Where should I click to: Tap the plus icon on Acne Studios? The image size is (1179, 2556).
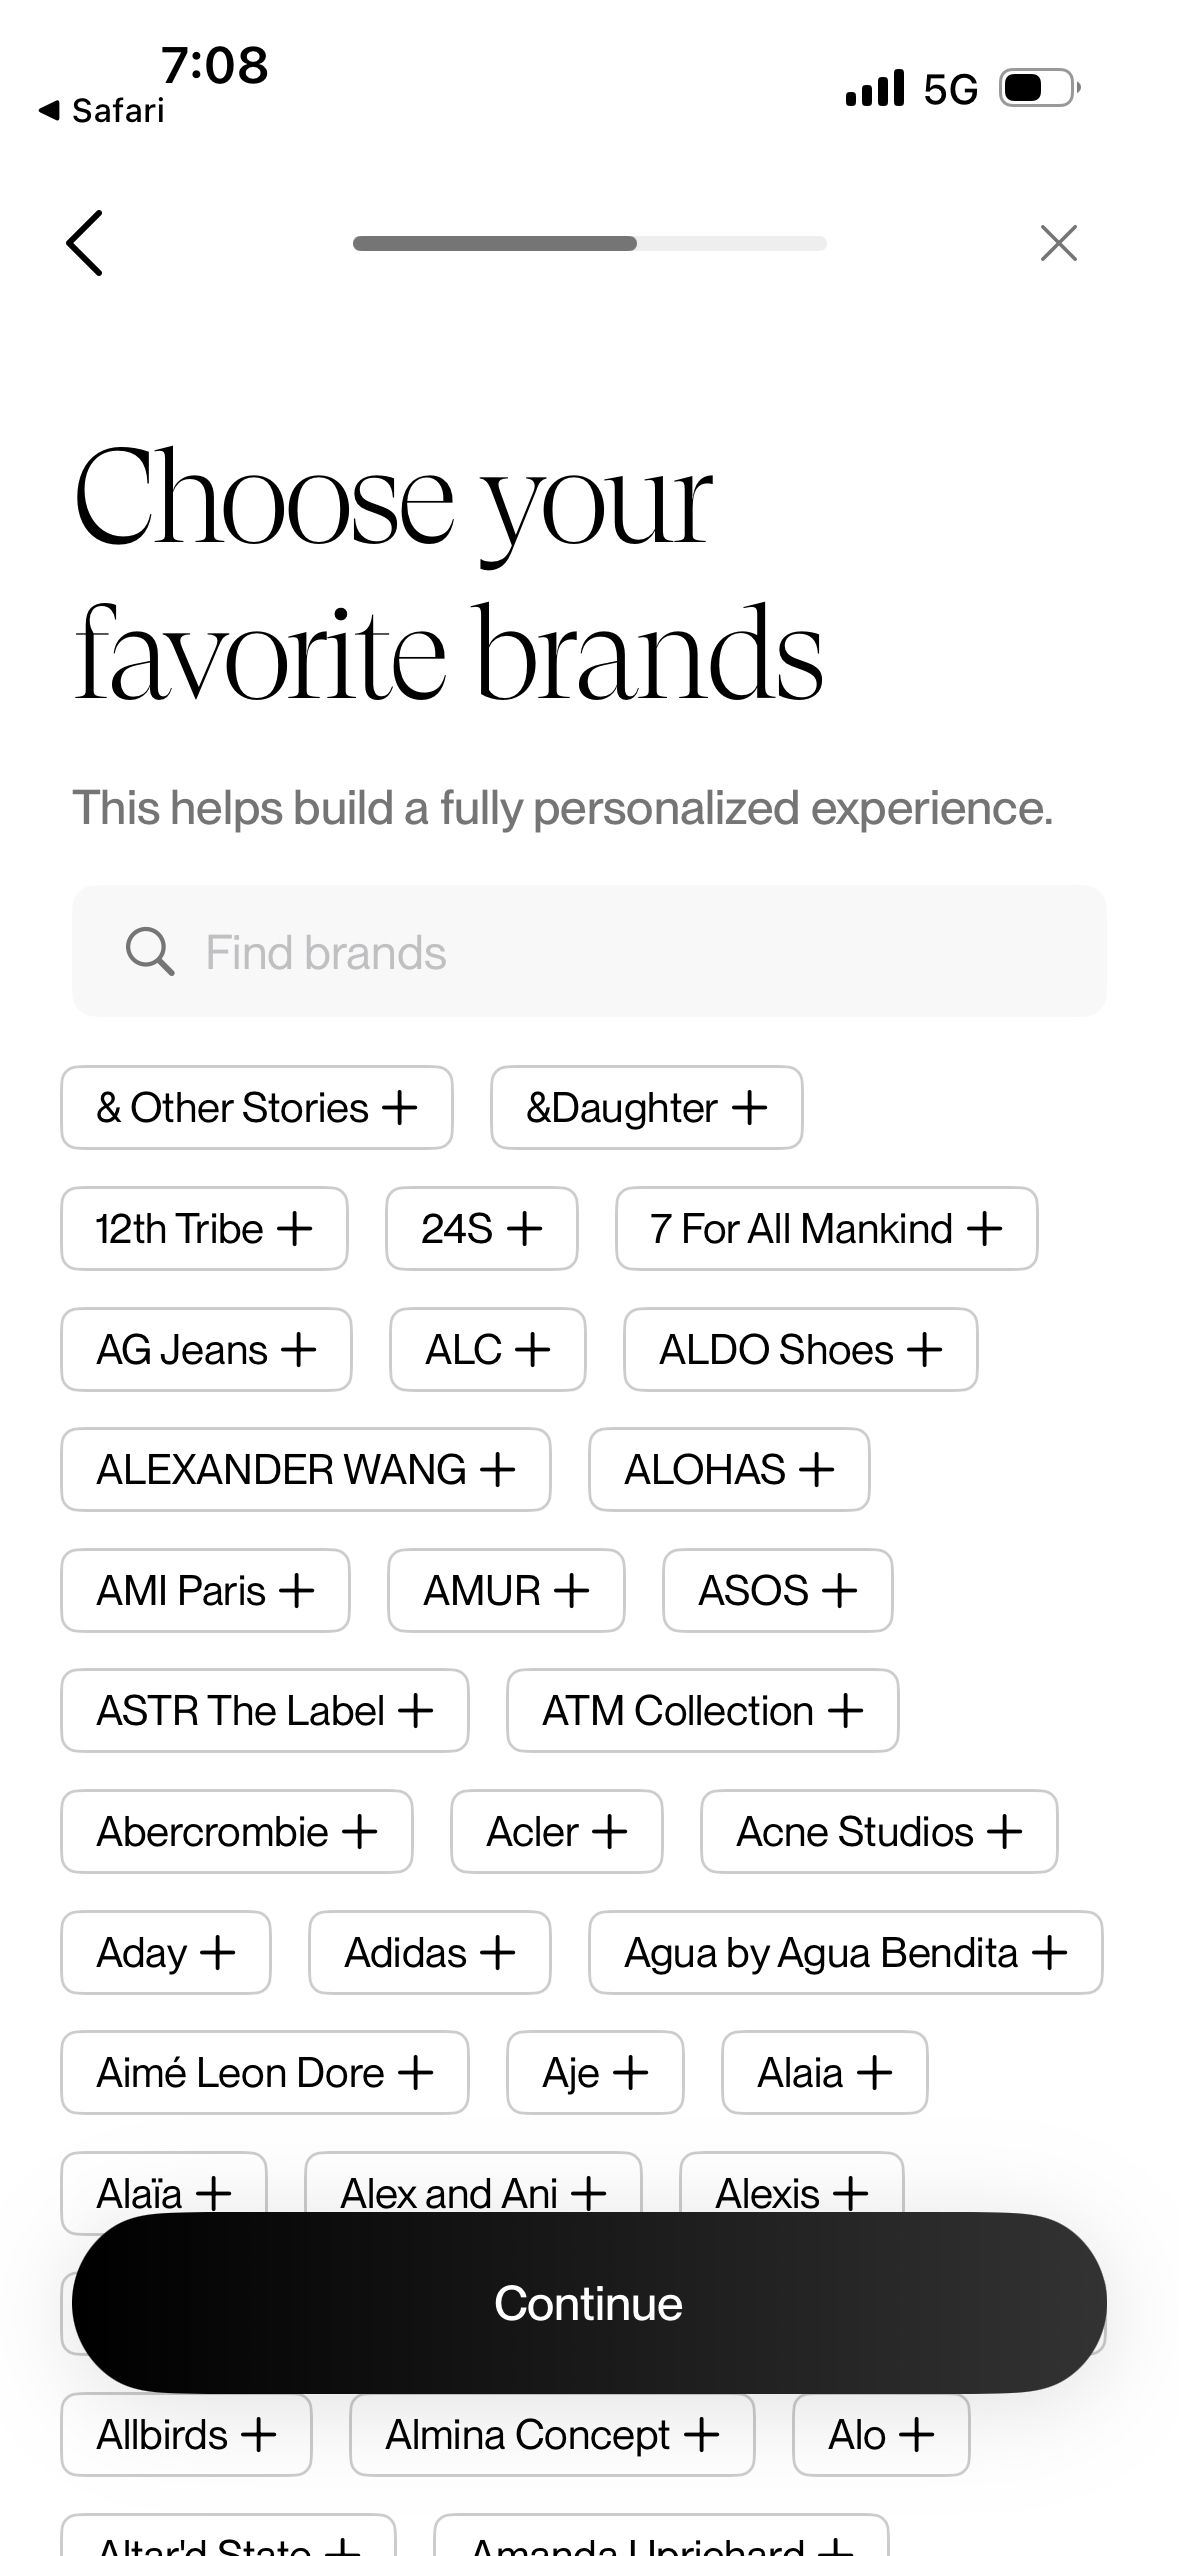pos(1004,1831)
